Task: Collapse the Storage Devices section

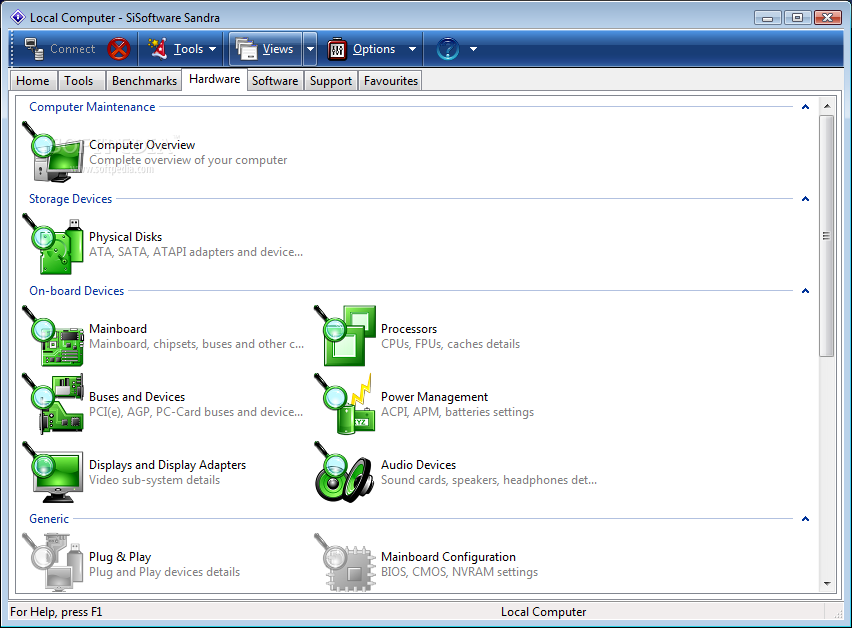Action: [805, 199]
